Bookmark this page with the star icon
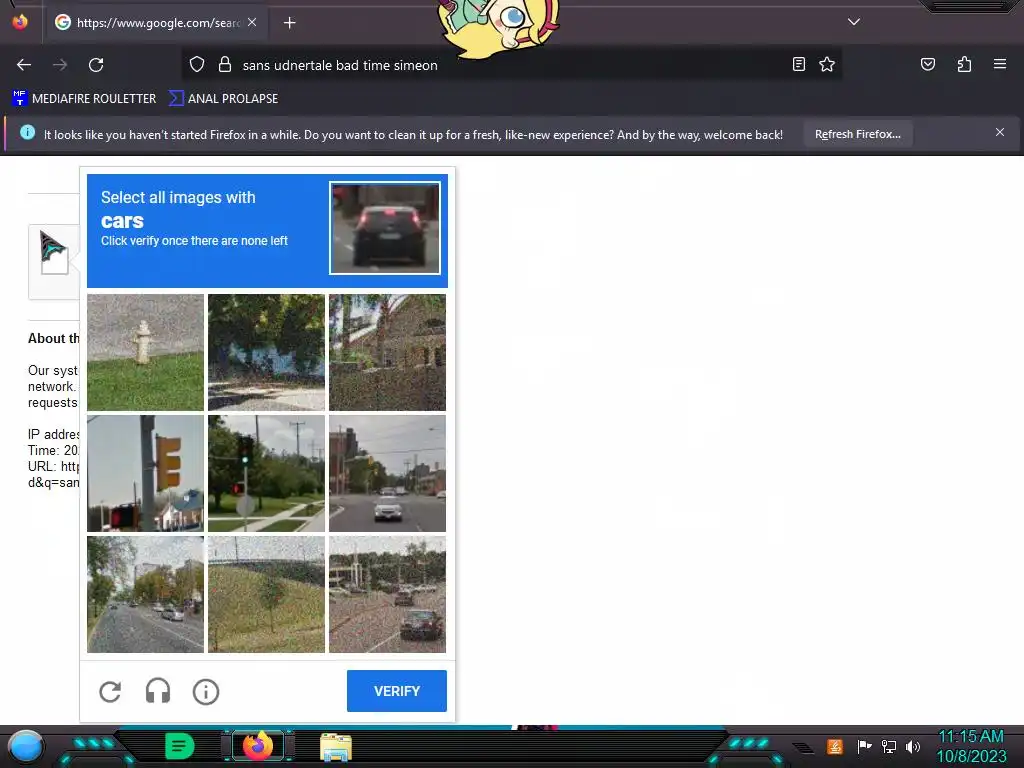The height and width of the screenshot is (768, 1024). pyautogui.click(x=827, y=64)
